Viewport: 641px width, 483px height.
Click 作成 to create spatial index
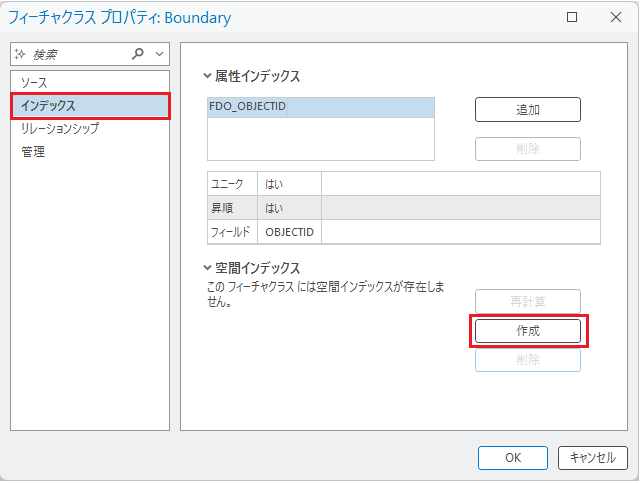[527, 331]
